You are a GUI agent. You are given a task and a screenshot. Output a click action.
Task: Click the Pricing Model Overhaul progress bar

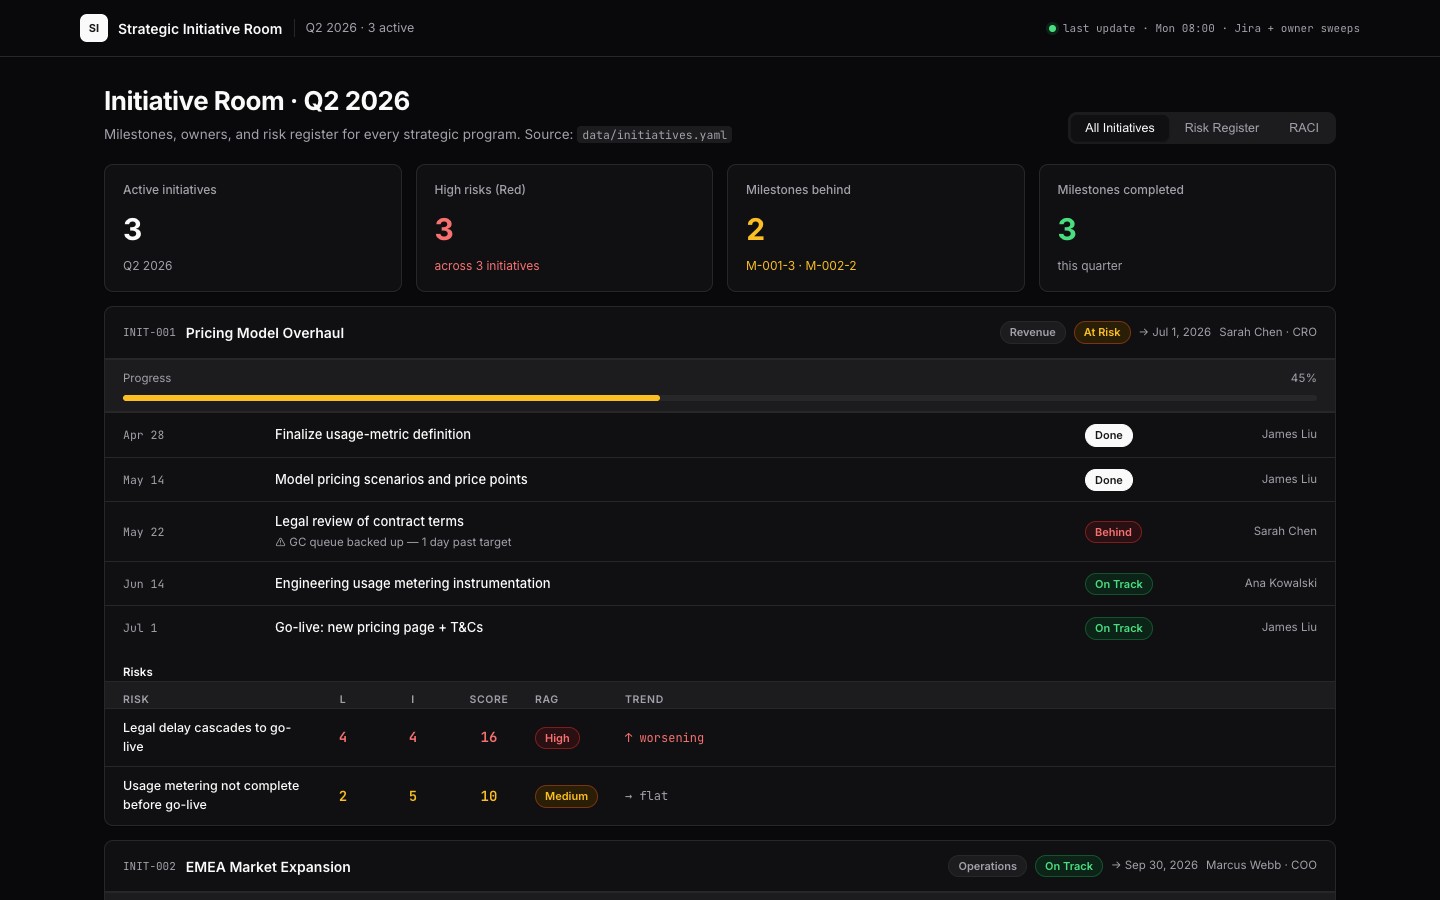pyautogui.click(x=720, y=398)
